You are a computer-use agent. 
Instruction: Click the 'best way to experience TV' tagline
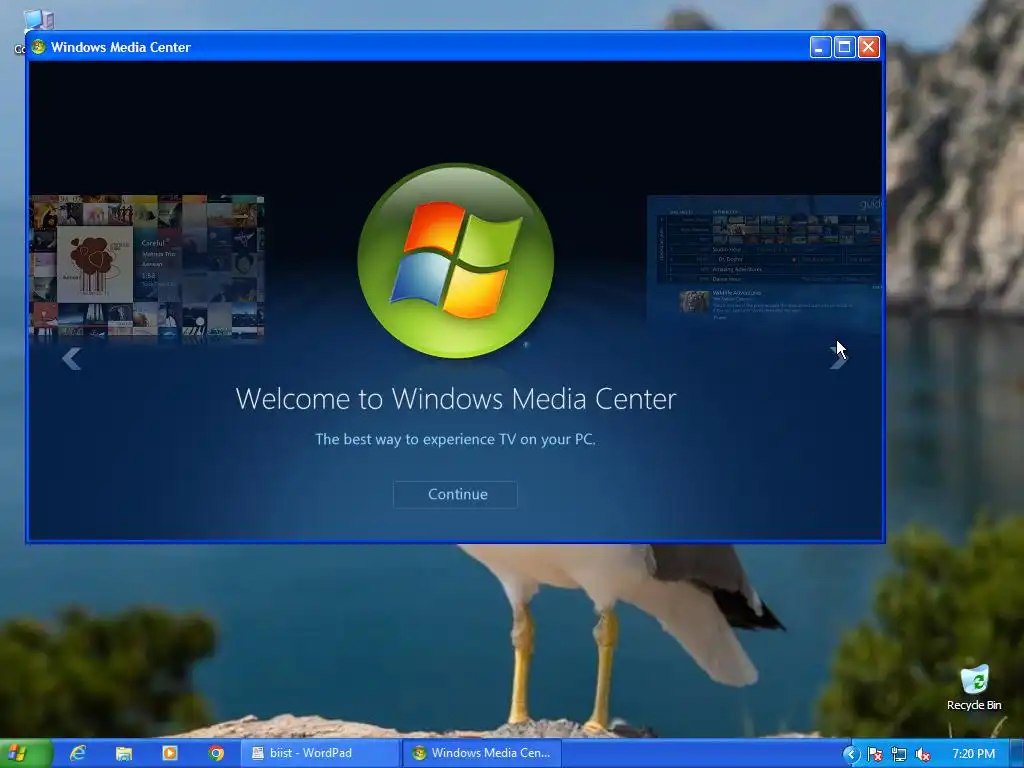click(455, 440)
